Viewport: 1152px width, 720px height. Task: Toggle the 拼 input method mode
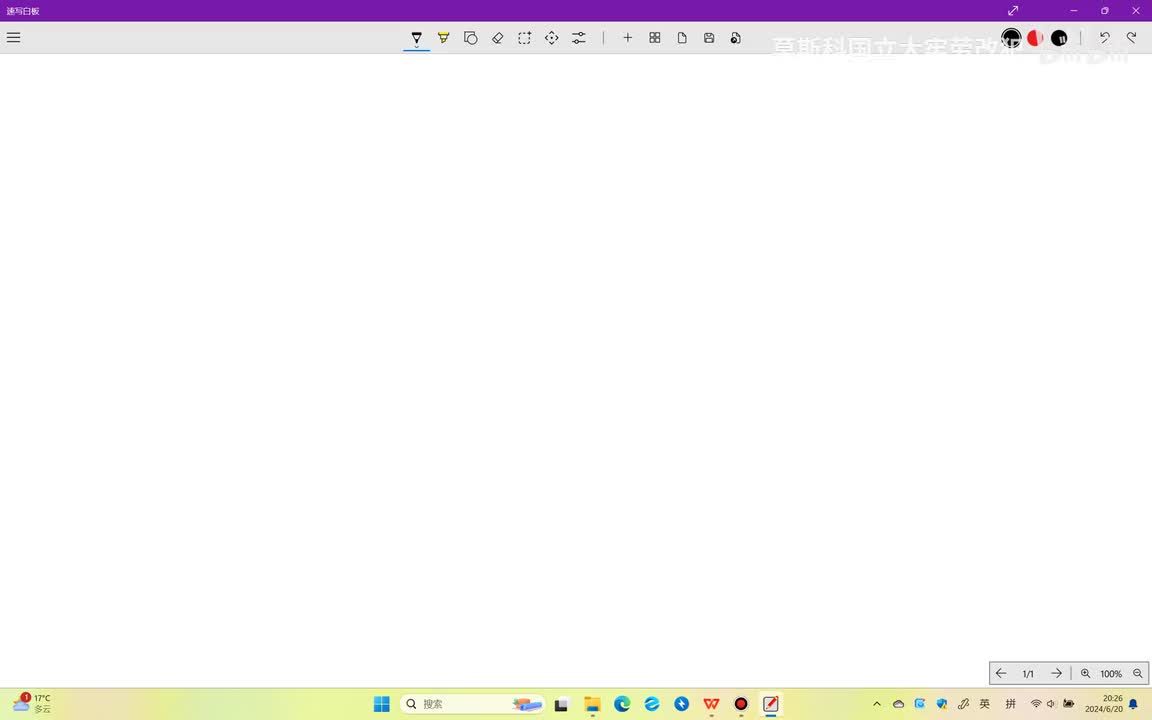coord(1011,704)
